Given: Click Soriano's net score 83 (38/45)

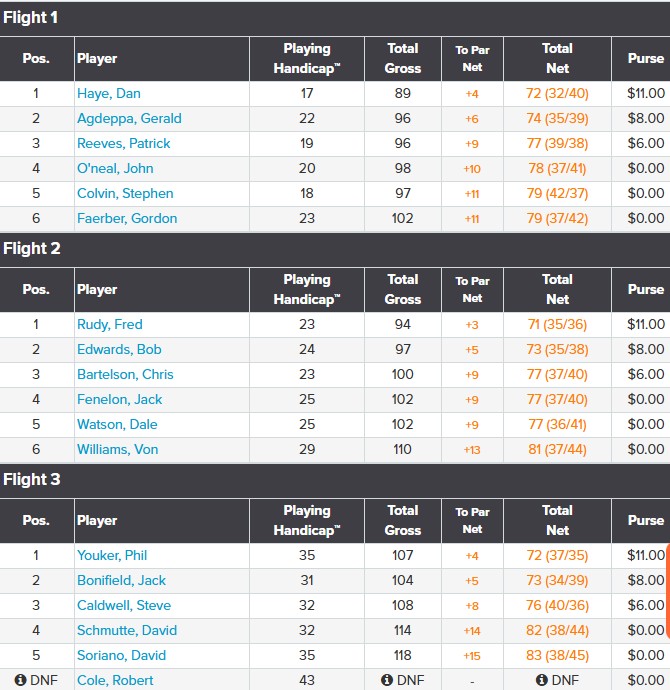Looking at the screenshot, I should coord(557,655).
